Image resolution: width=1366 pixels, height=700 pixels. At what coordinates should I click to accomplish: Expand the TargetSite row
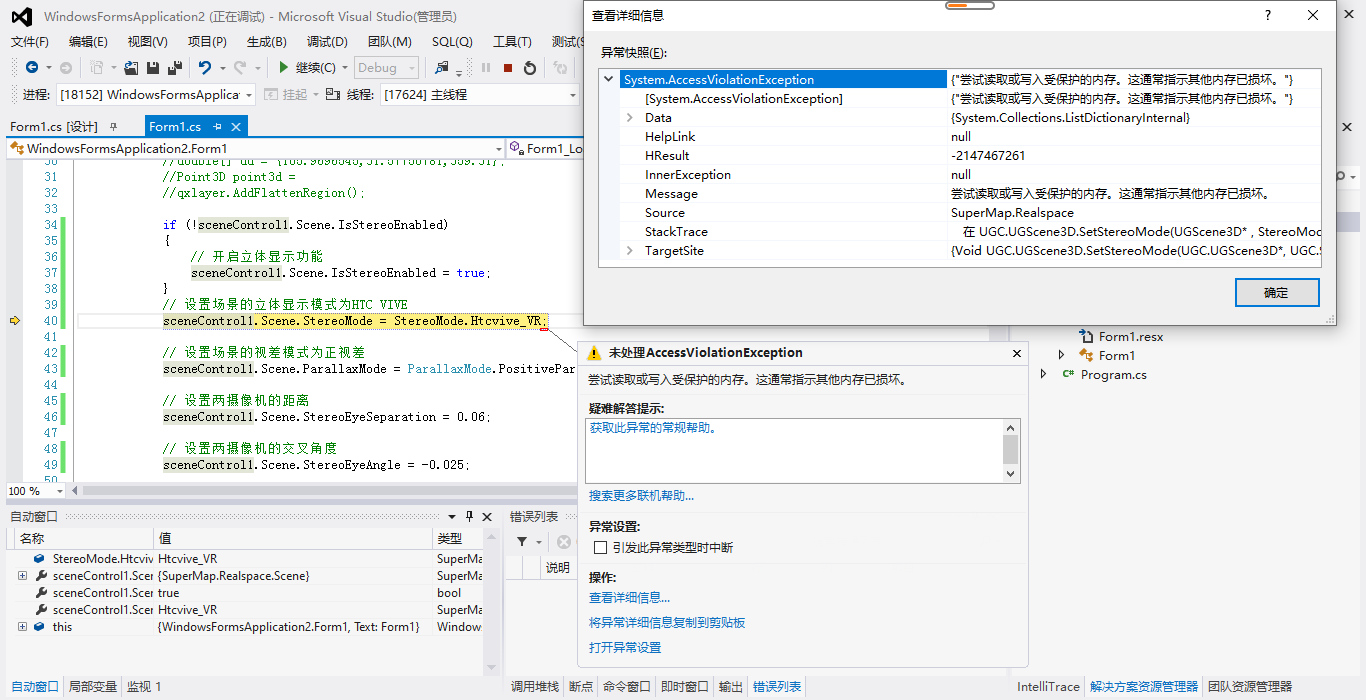(x=630, y=251)
